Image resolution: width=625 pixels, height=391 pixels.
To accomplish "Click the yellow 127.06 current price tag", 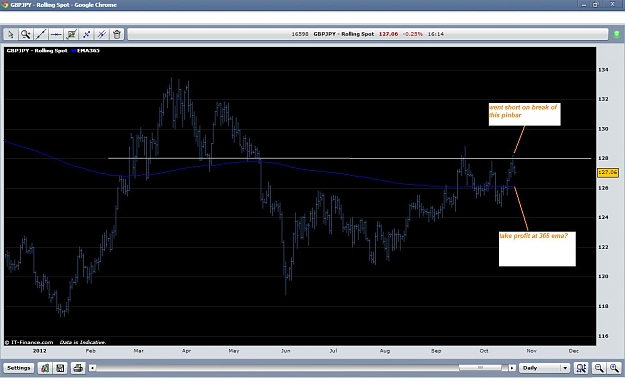I will coord(608,172).
